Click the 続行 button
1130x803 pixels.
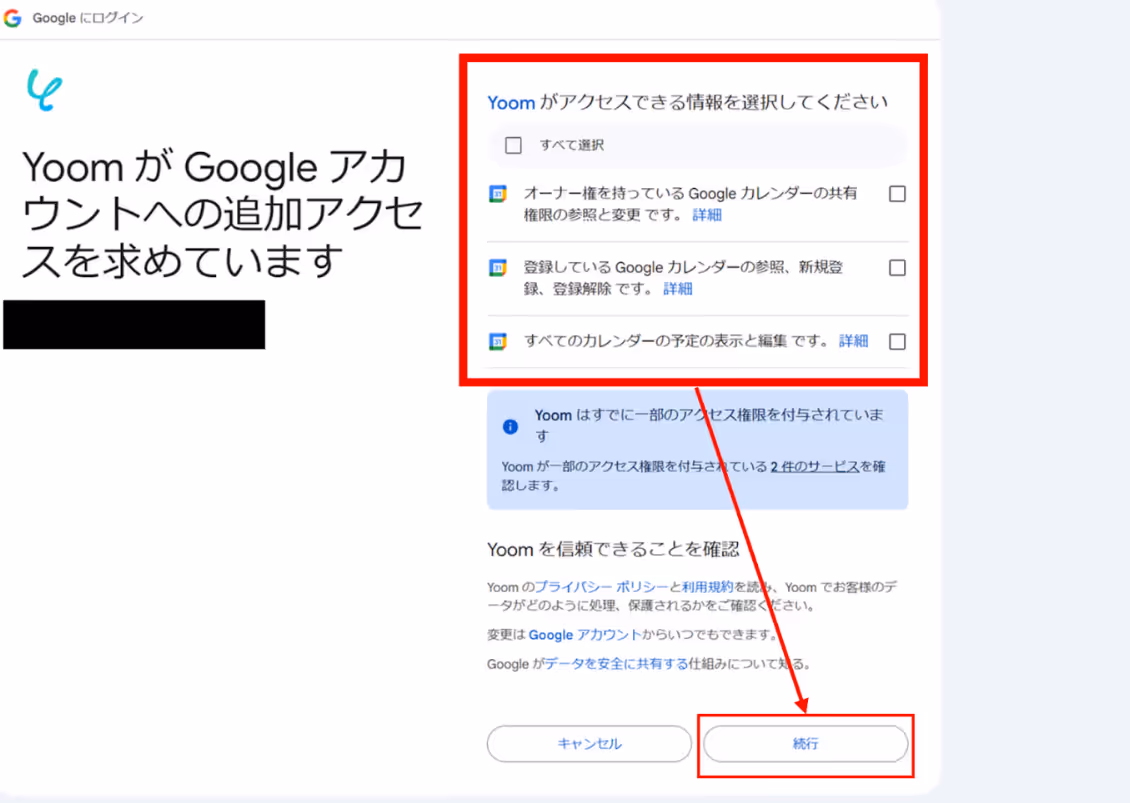coord(806,744)
